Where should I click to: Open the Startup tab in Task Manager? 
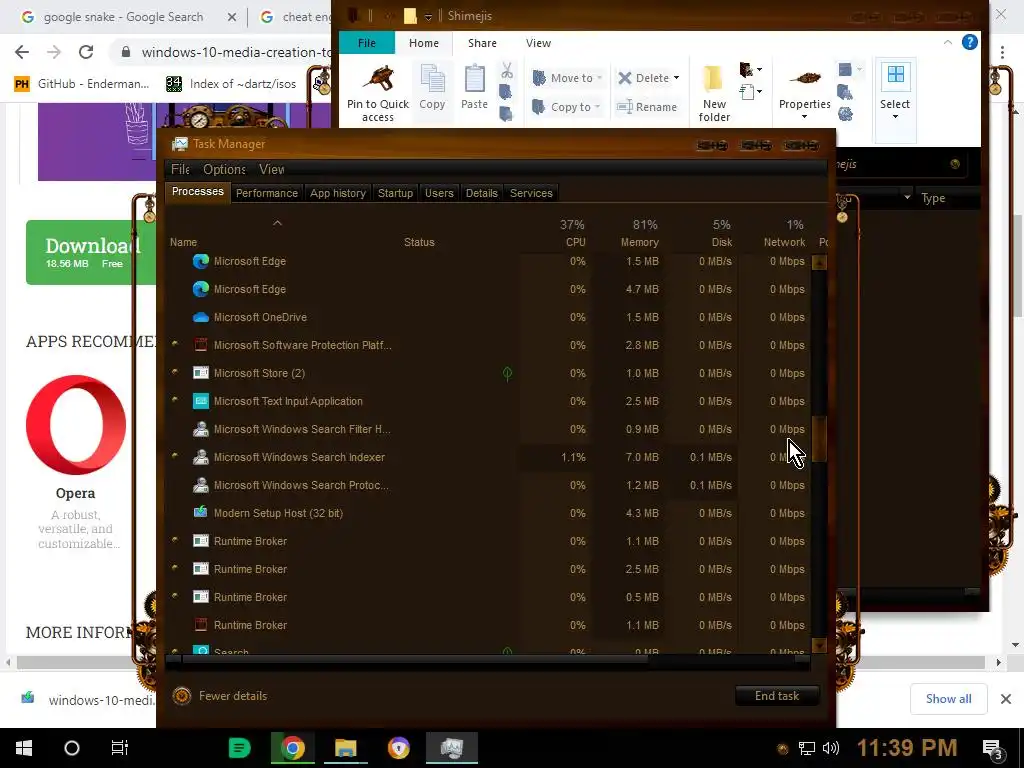point(395,193)
